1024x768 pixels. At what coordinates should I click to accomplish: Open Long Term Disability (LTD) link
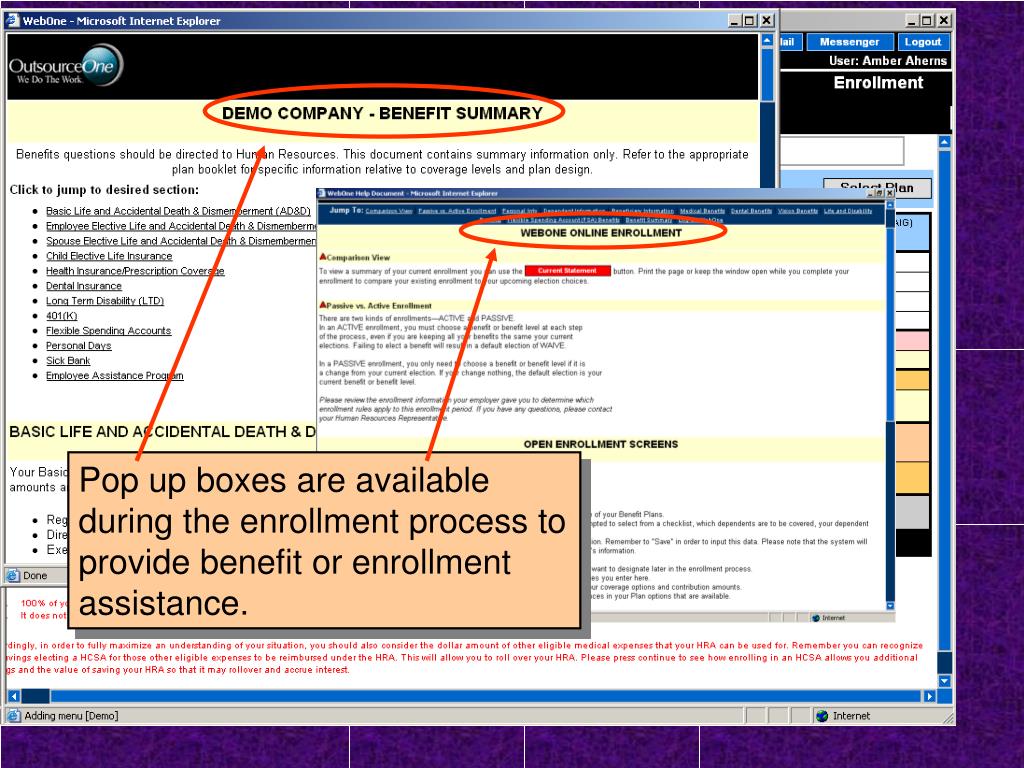(x=104, y=301)
